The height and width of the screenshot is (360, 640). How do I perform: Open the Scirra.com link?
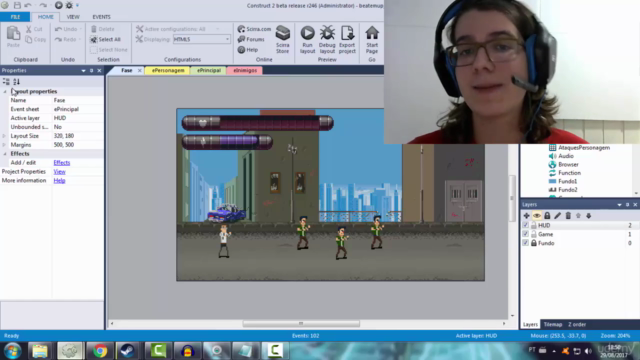coord(254,29)
